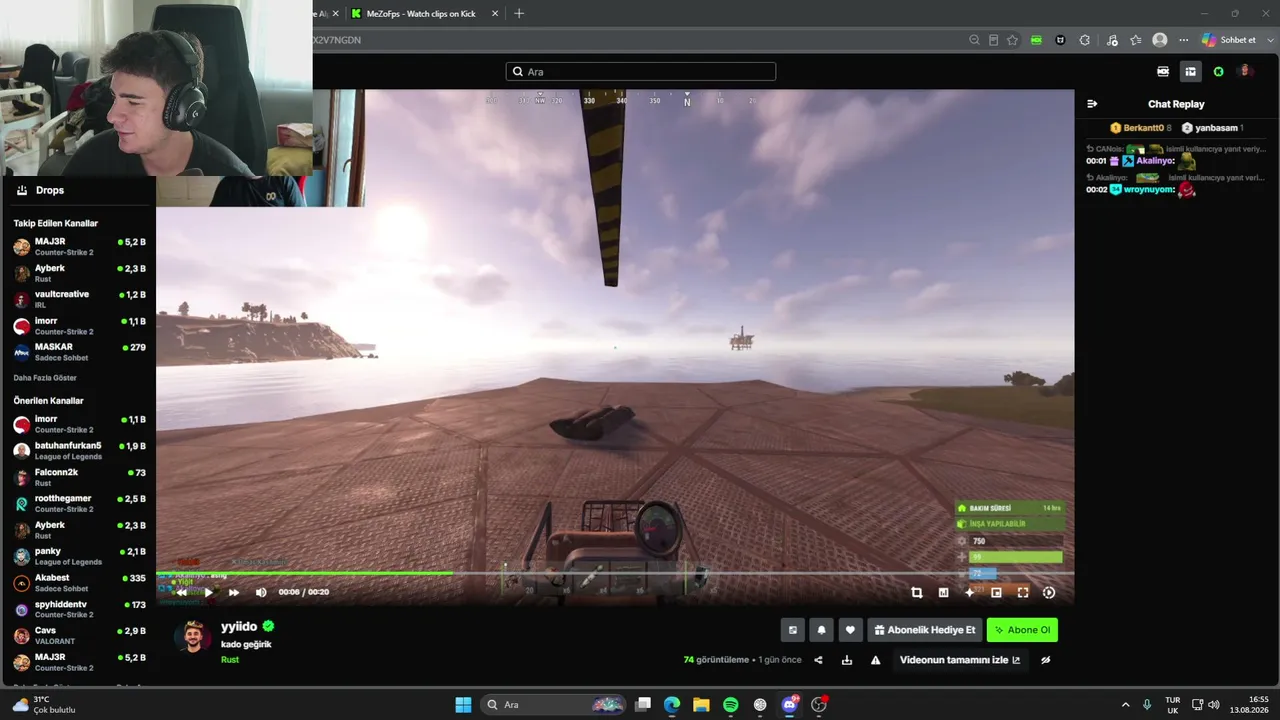This screenshot has width=1280, height=720.
Task: Rewind the clip using the backward button
Action: pyautogui.click(x=182, y=592)
